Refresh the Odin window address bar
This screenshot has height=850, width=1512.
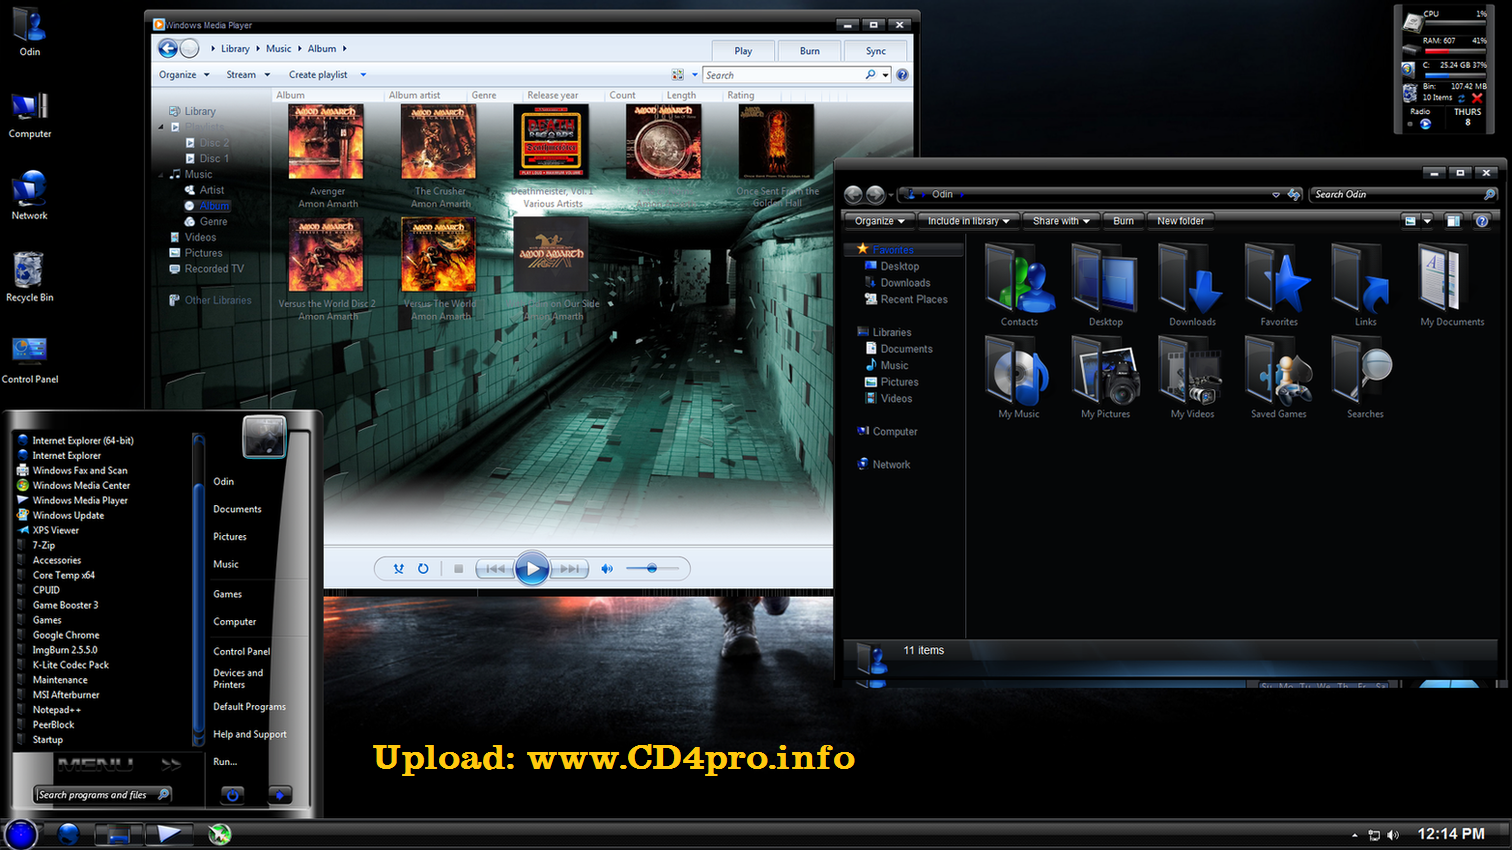(x=1294, y=194)
